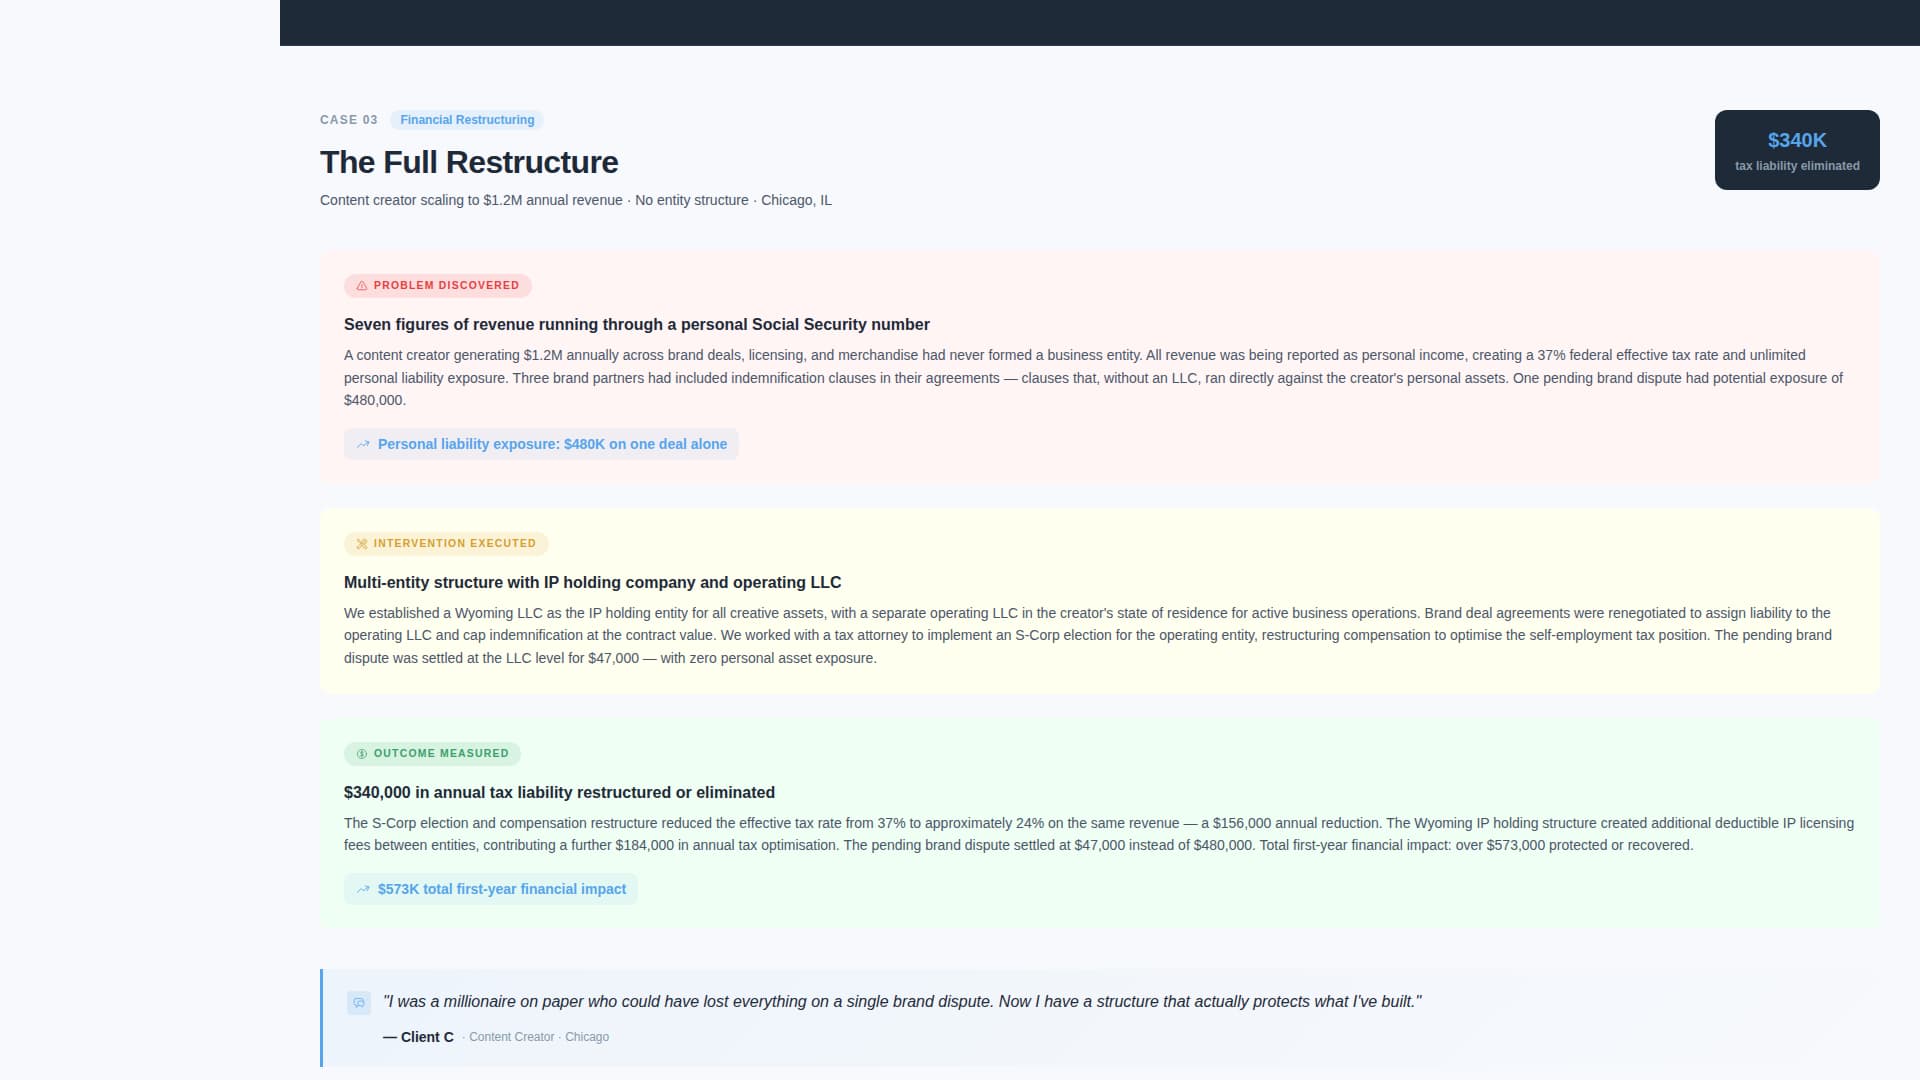The image size is (1920, 1080).
Task: Click the $340,000 in annual tax liability heading
Action: pos(559,793)
